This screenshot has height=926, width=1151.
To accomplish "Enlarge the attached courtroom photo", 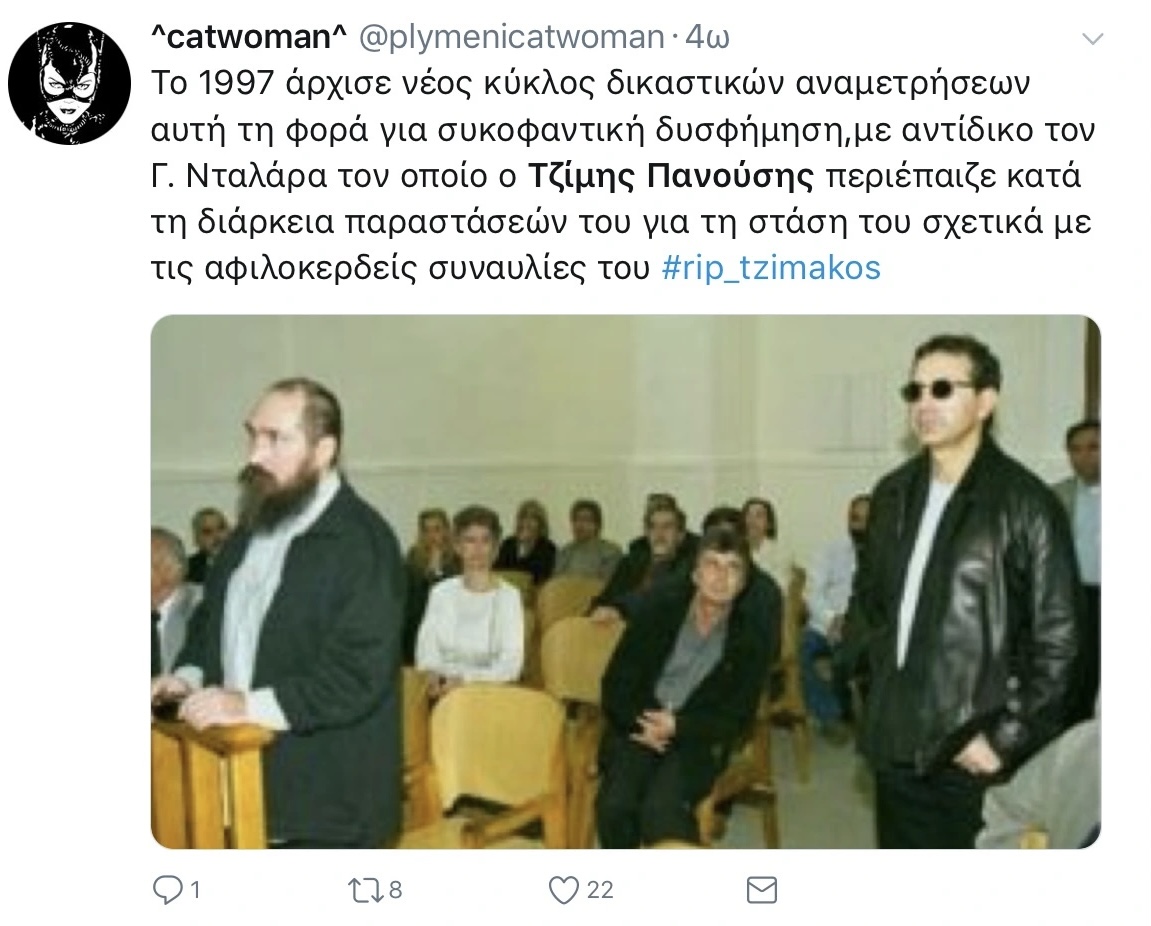I will [625, 582].
